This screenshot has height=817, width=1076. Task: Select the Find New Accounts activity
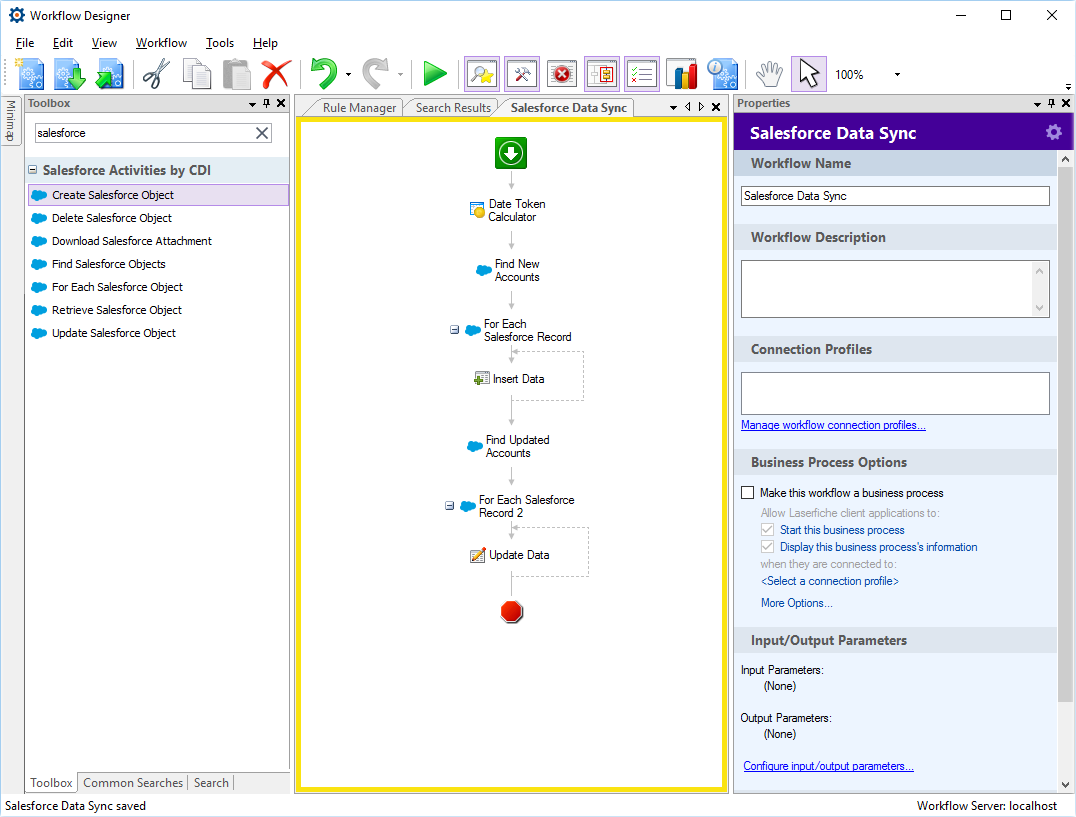click(508, 270)
